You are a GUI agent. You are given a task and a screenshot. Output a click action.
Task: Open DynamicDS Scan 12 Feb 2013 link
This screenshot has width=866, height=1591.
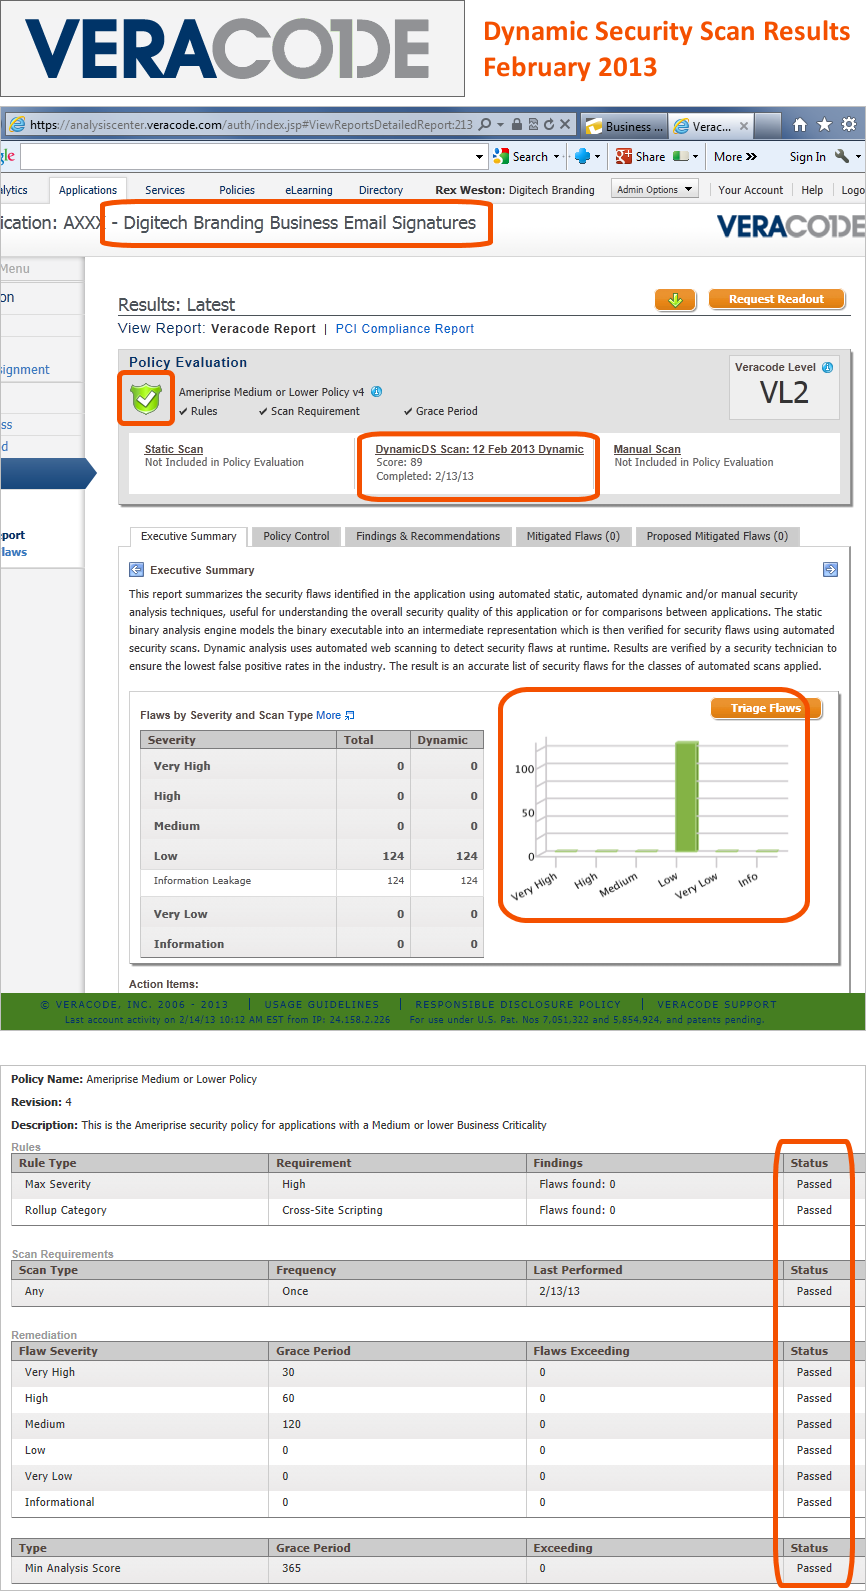pyautogui.click(x=479, y=449)
